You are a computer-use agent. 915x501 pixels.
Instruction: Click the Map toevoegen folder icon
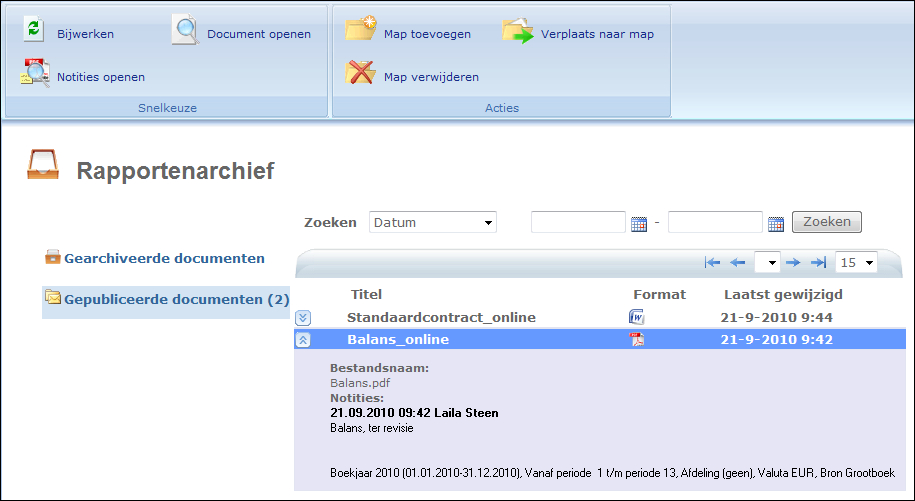(x=361, y=29)
